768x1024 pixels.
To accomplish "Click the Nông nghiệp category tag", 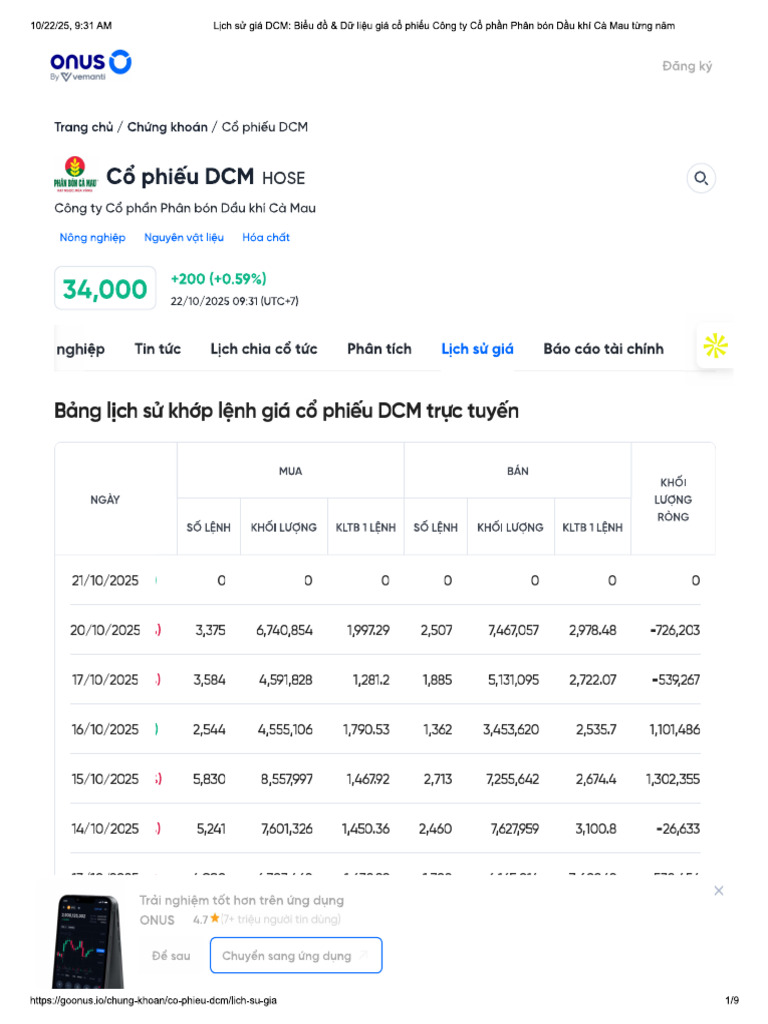I will [x=93, y=237].
